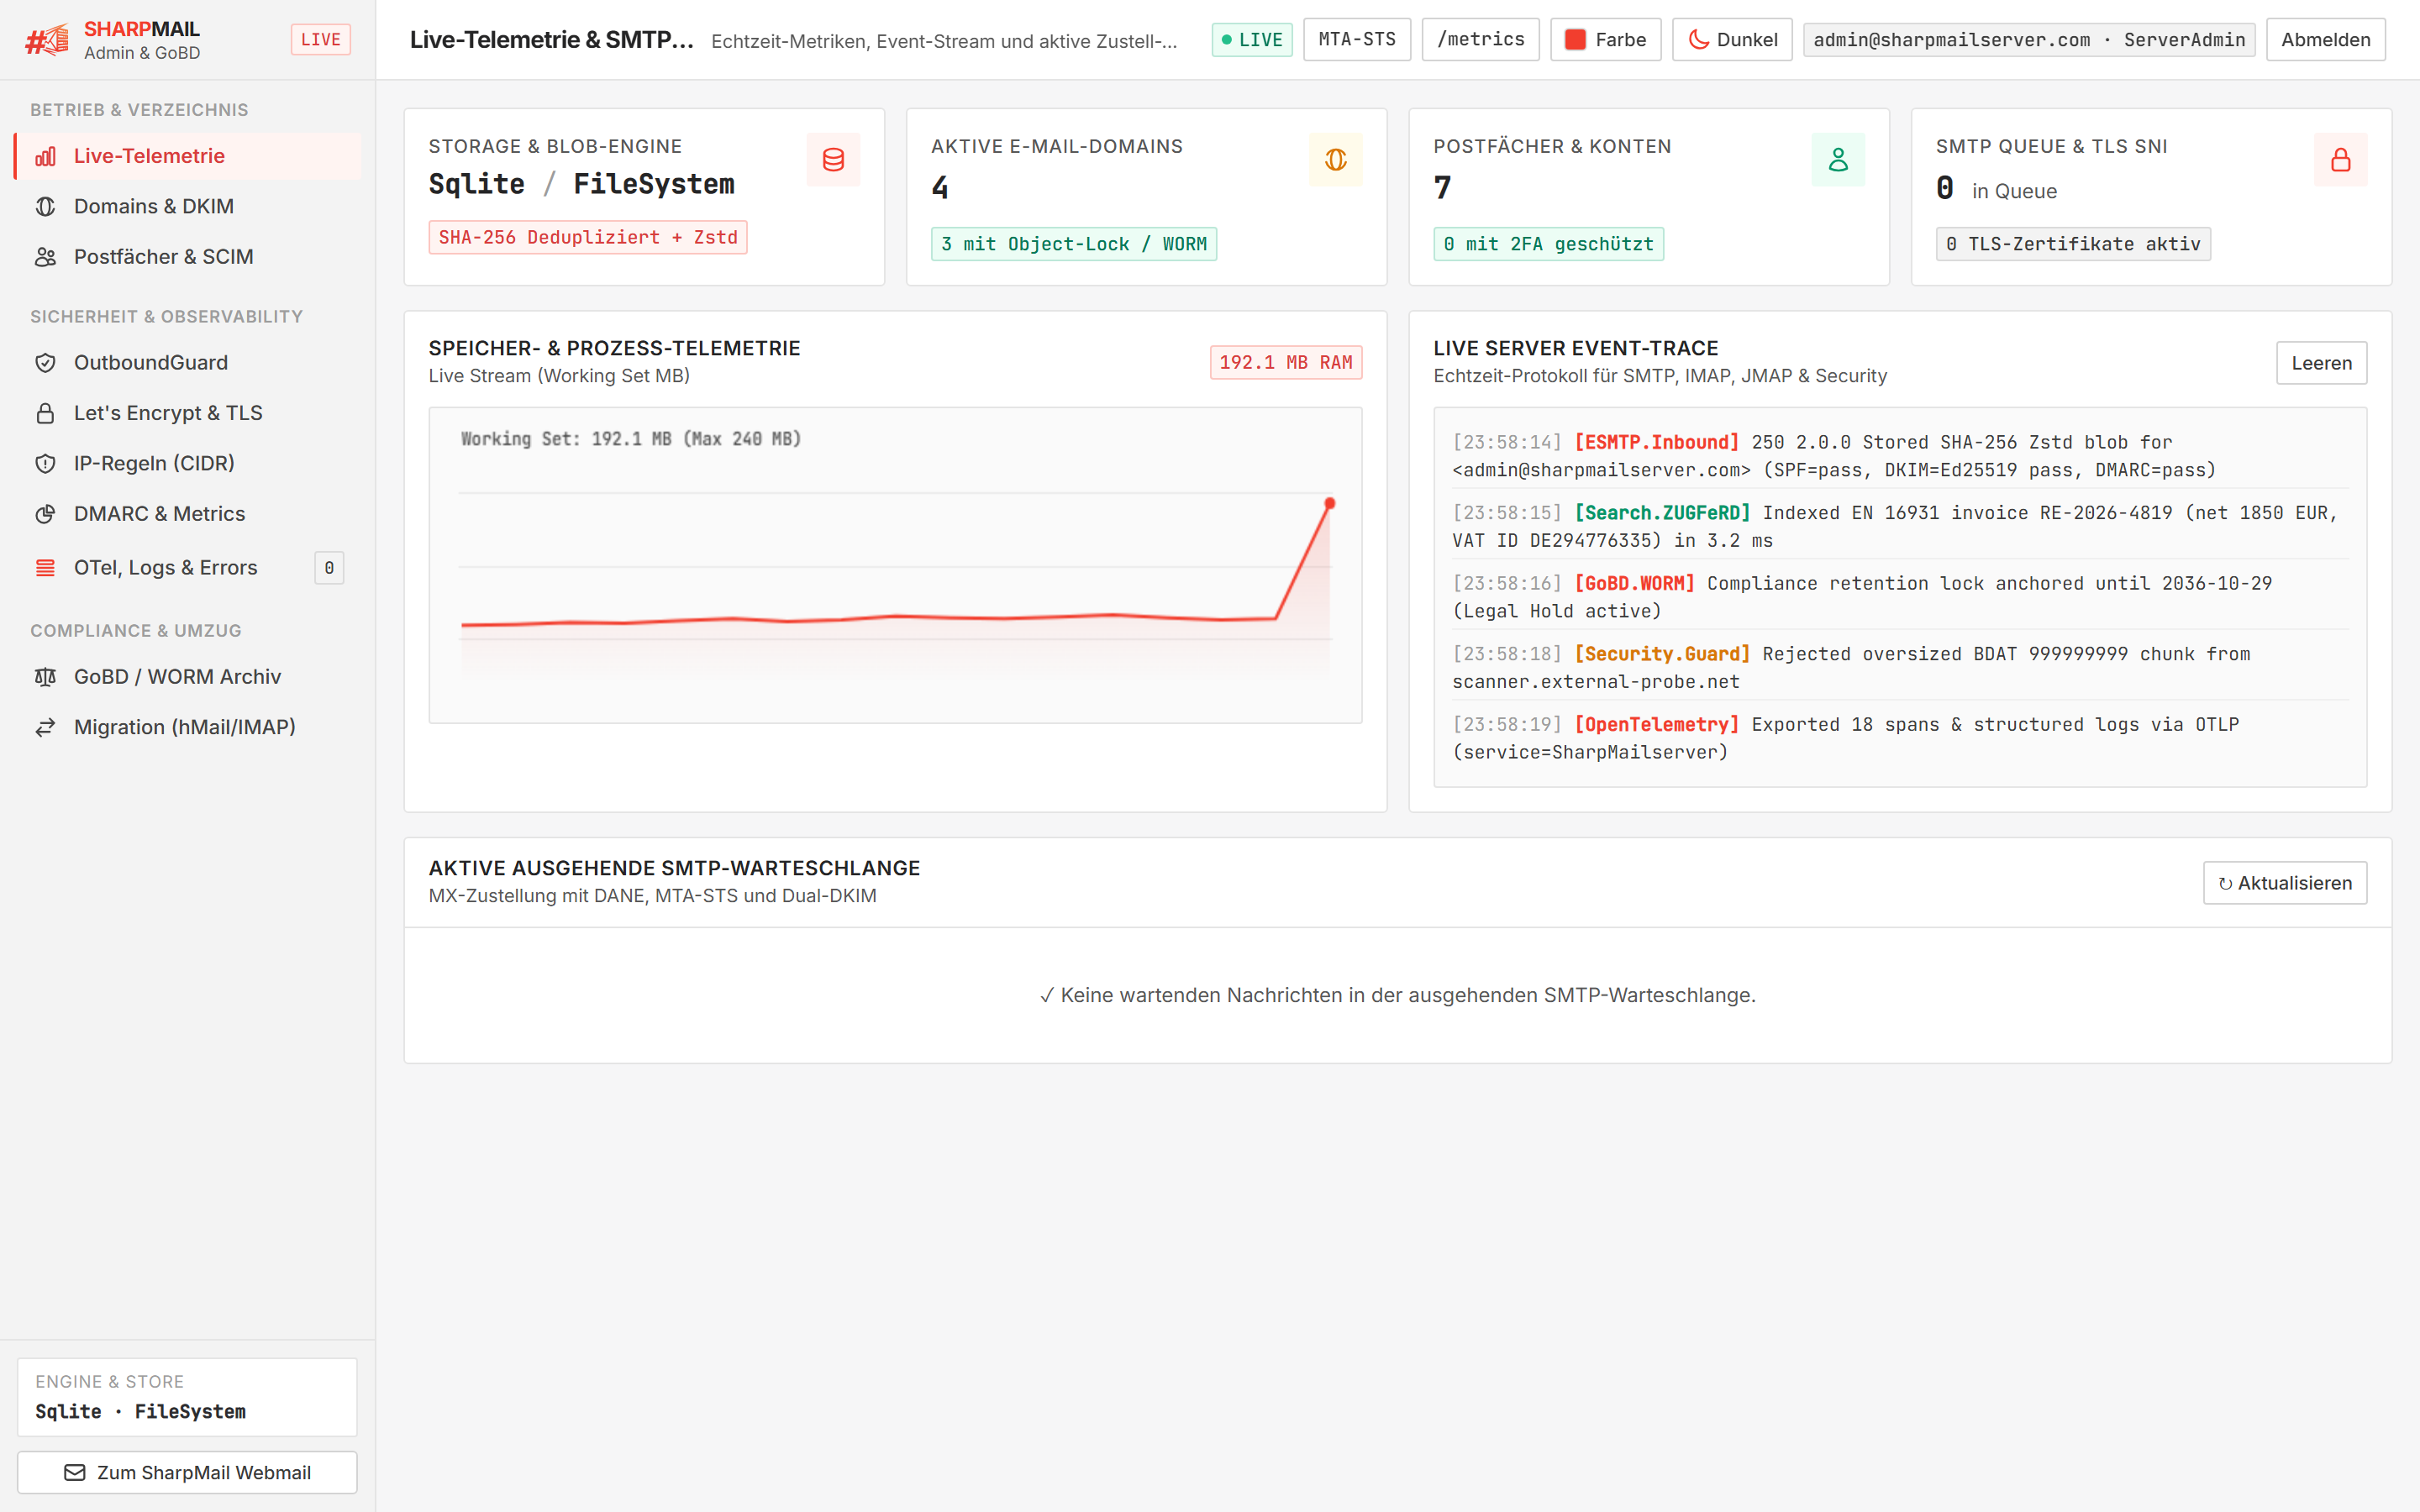The image size is (2420, 1512).
Task: Open the /metrics endpoint link
Action: coord(1480,40)
